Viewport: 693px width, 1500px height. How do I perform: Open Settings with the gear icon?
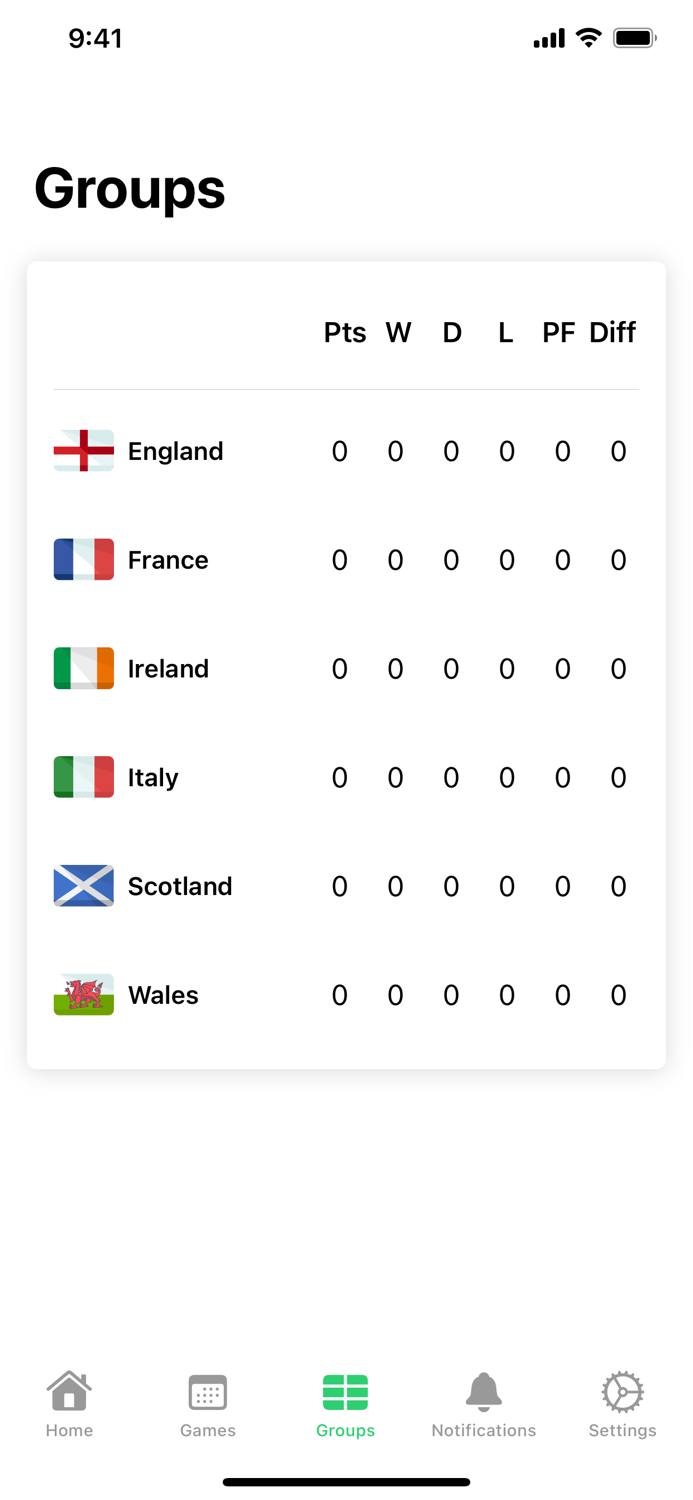tap(621, 1390)
